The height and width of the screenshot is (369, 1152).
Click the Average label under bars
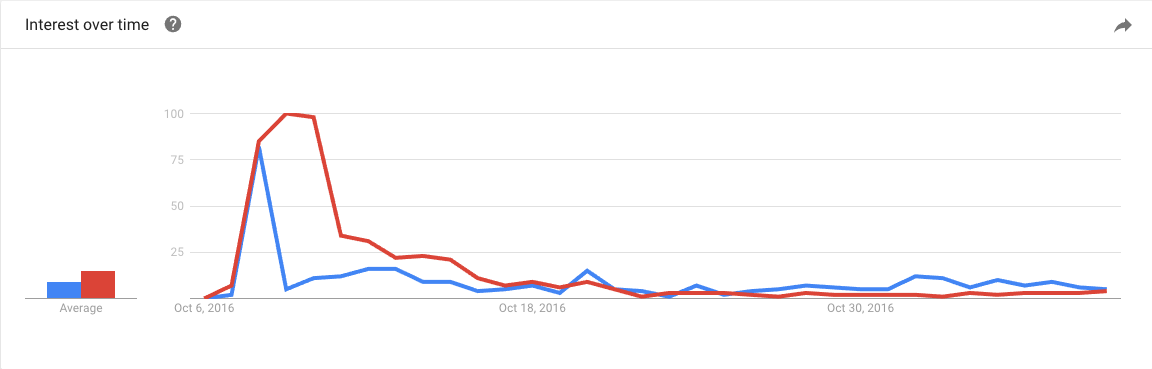tap(81, 309)
